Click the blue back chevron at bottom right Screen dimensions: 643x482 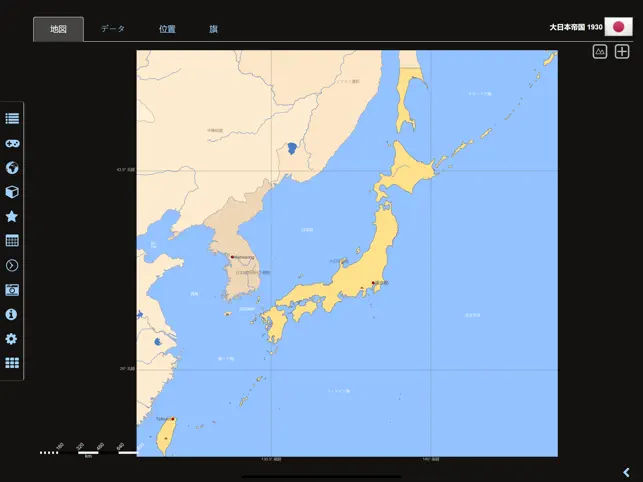pos(626,472)
